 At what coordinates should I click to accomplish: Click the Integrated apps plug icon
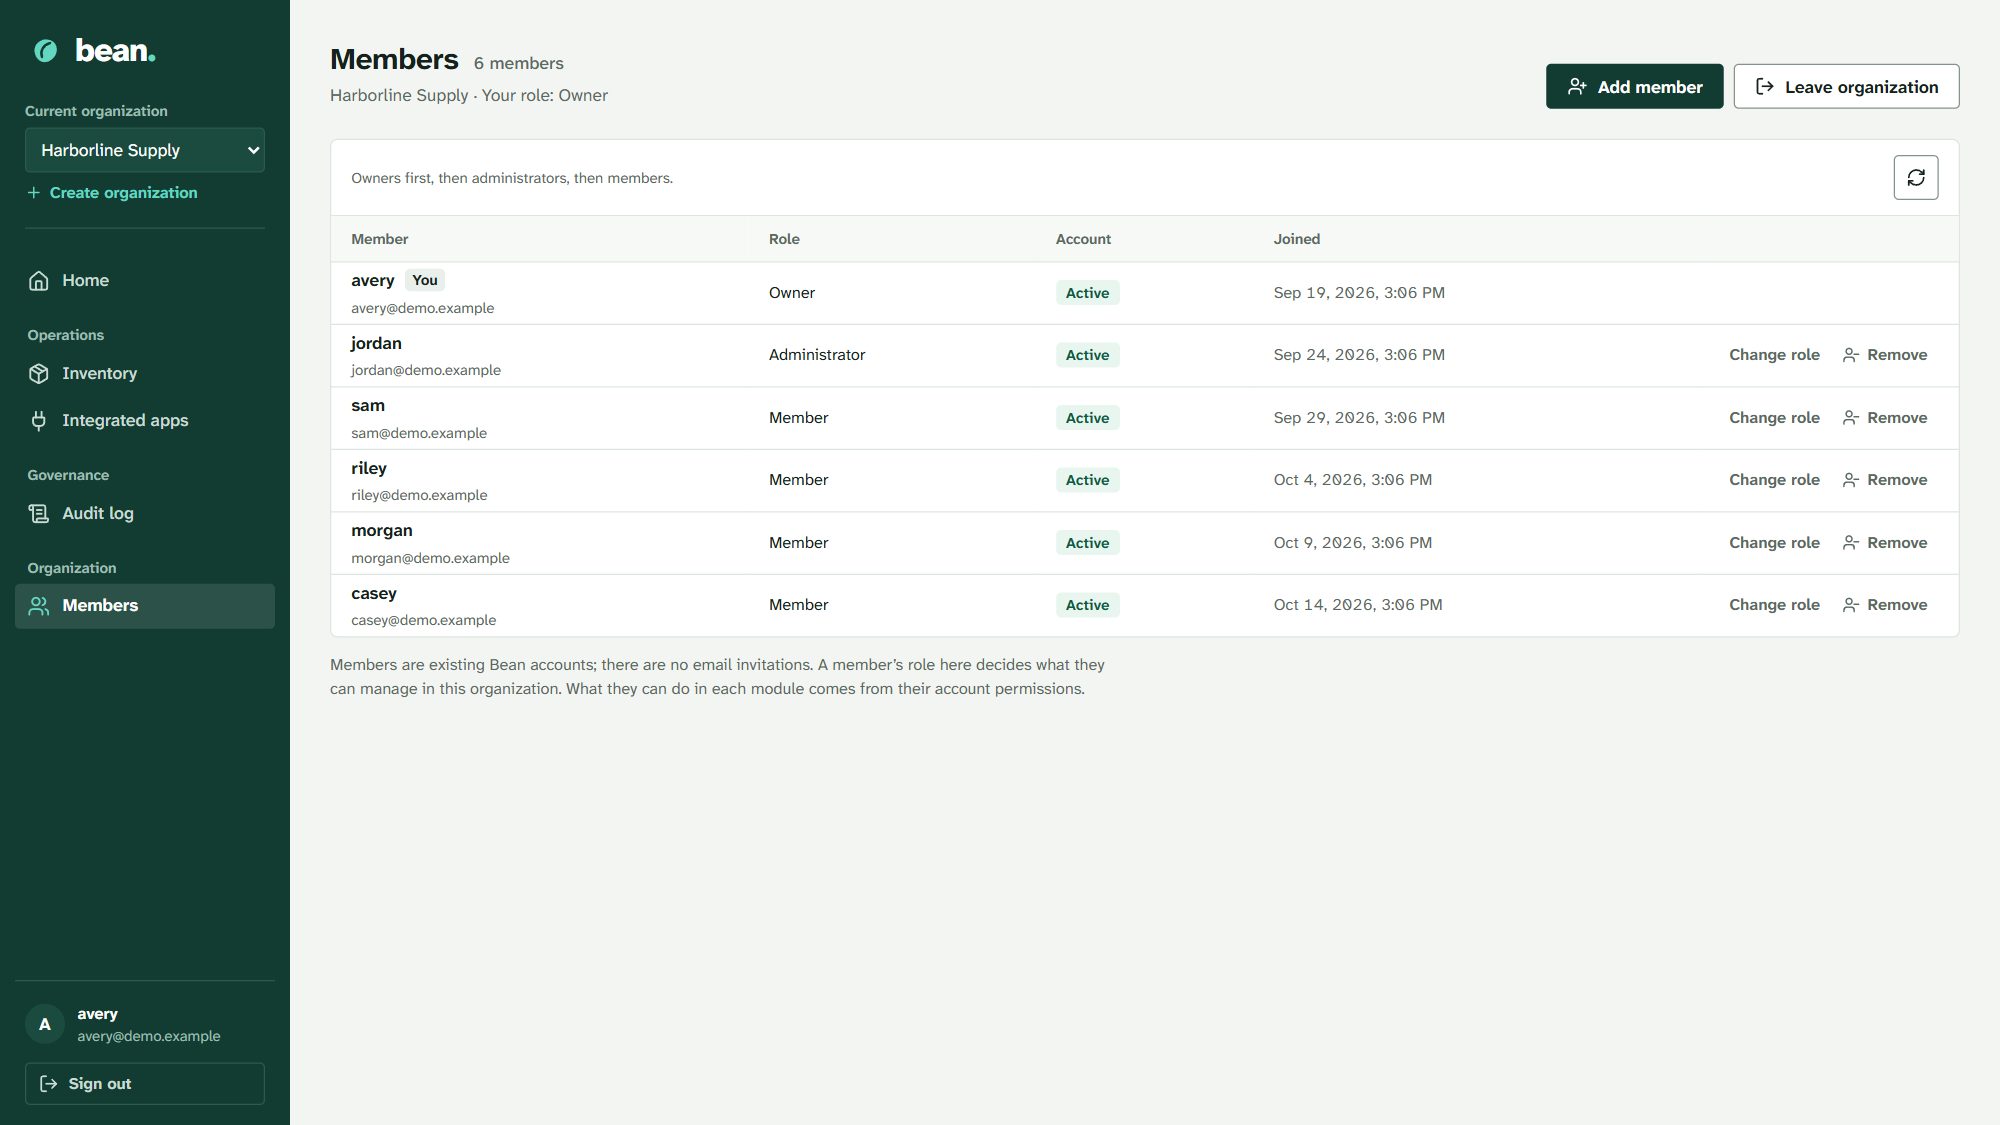tap(39, 421)
